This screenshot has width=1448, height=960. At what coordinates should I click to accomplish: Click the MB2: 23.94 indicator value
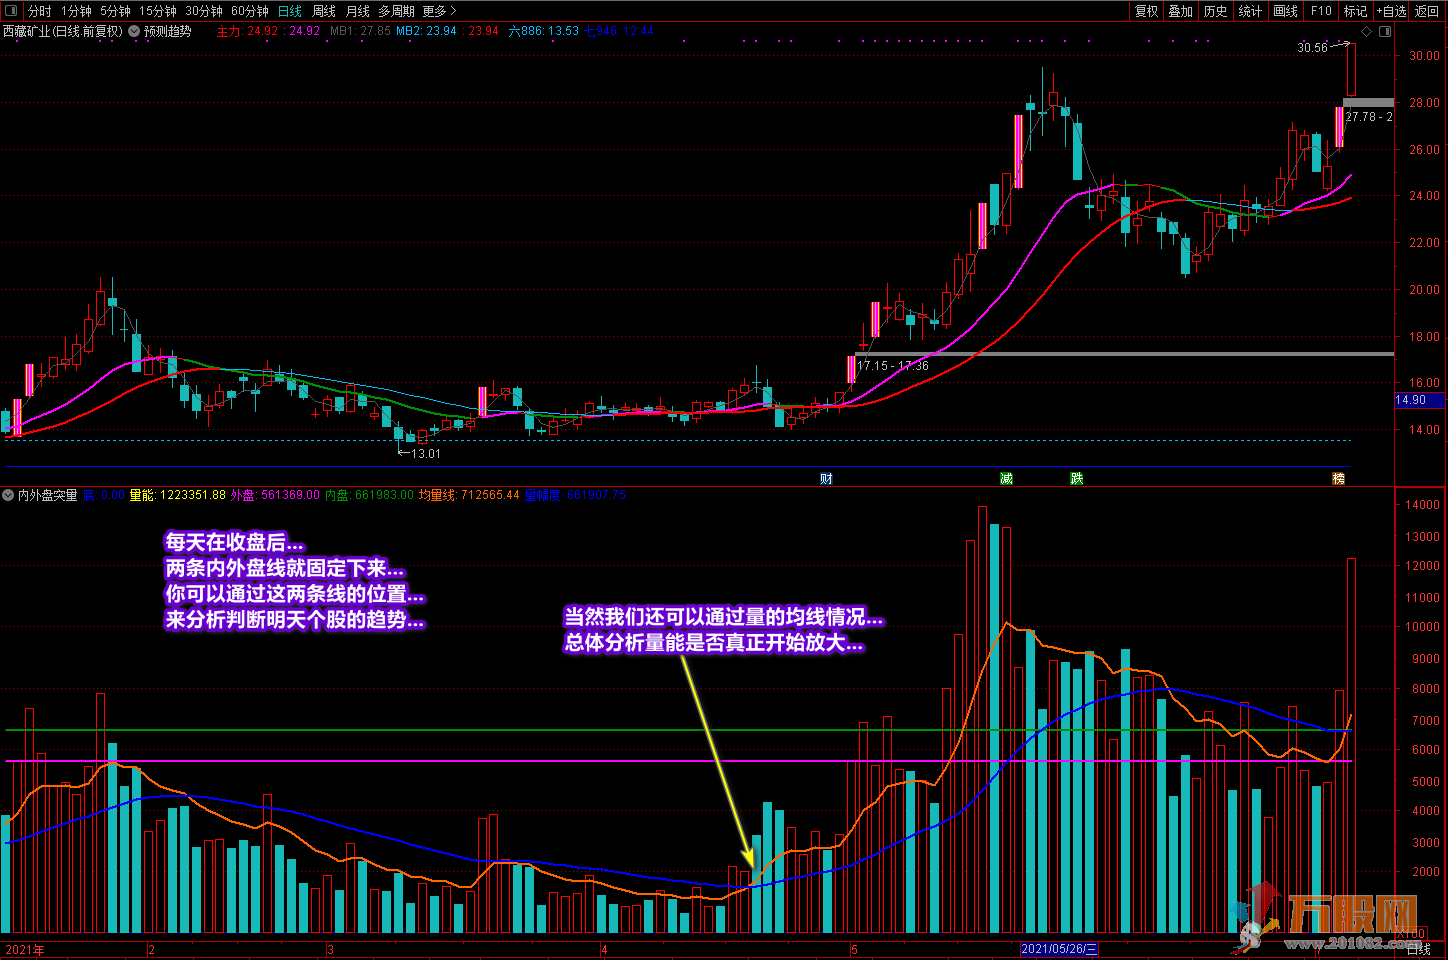tap(427, 31)
